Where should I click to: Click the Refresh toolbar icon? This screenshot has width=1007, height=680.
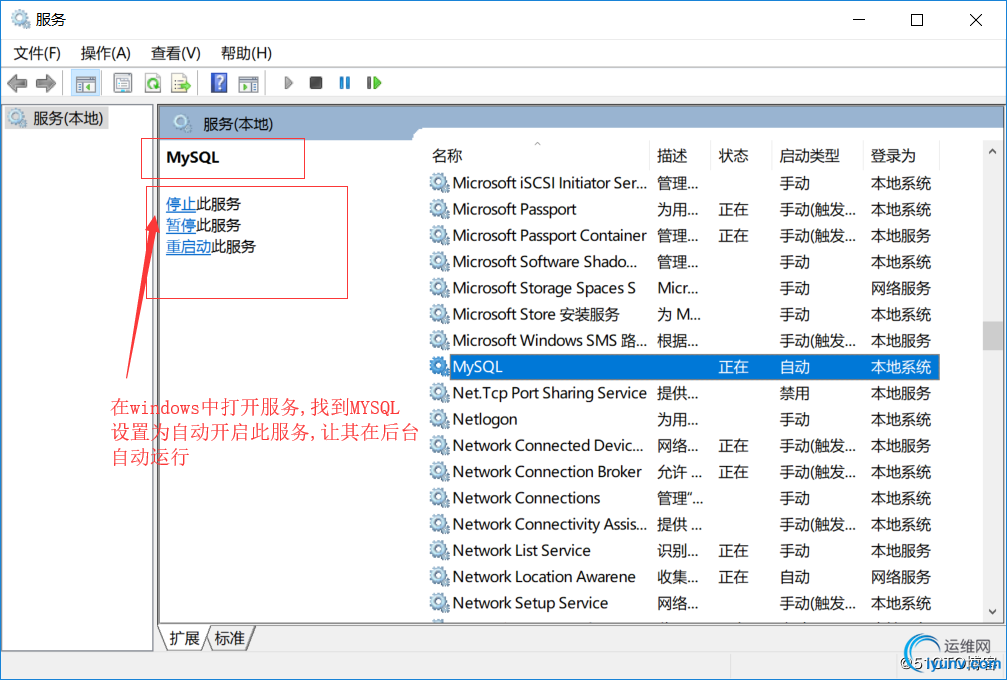pos(152,83)
